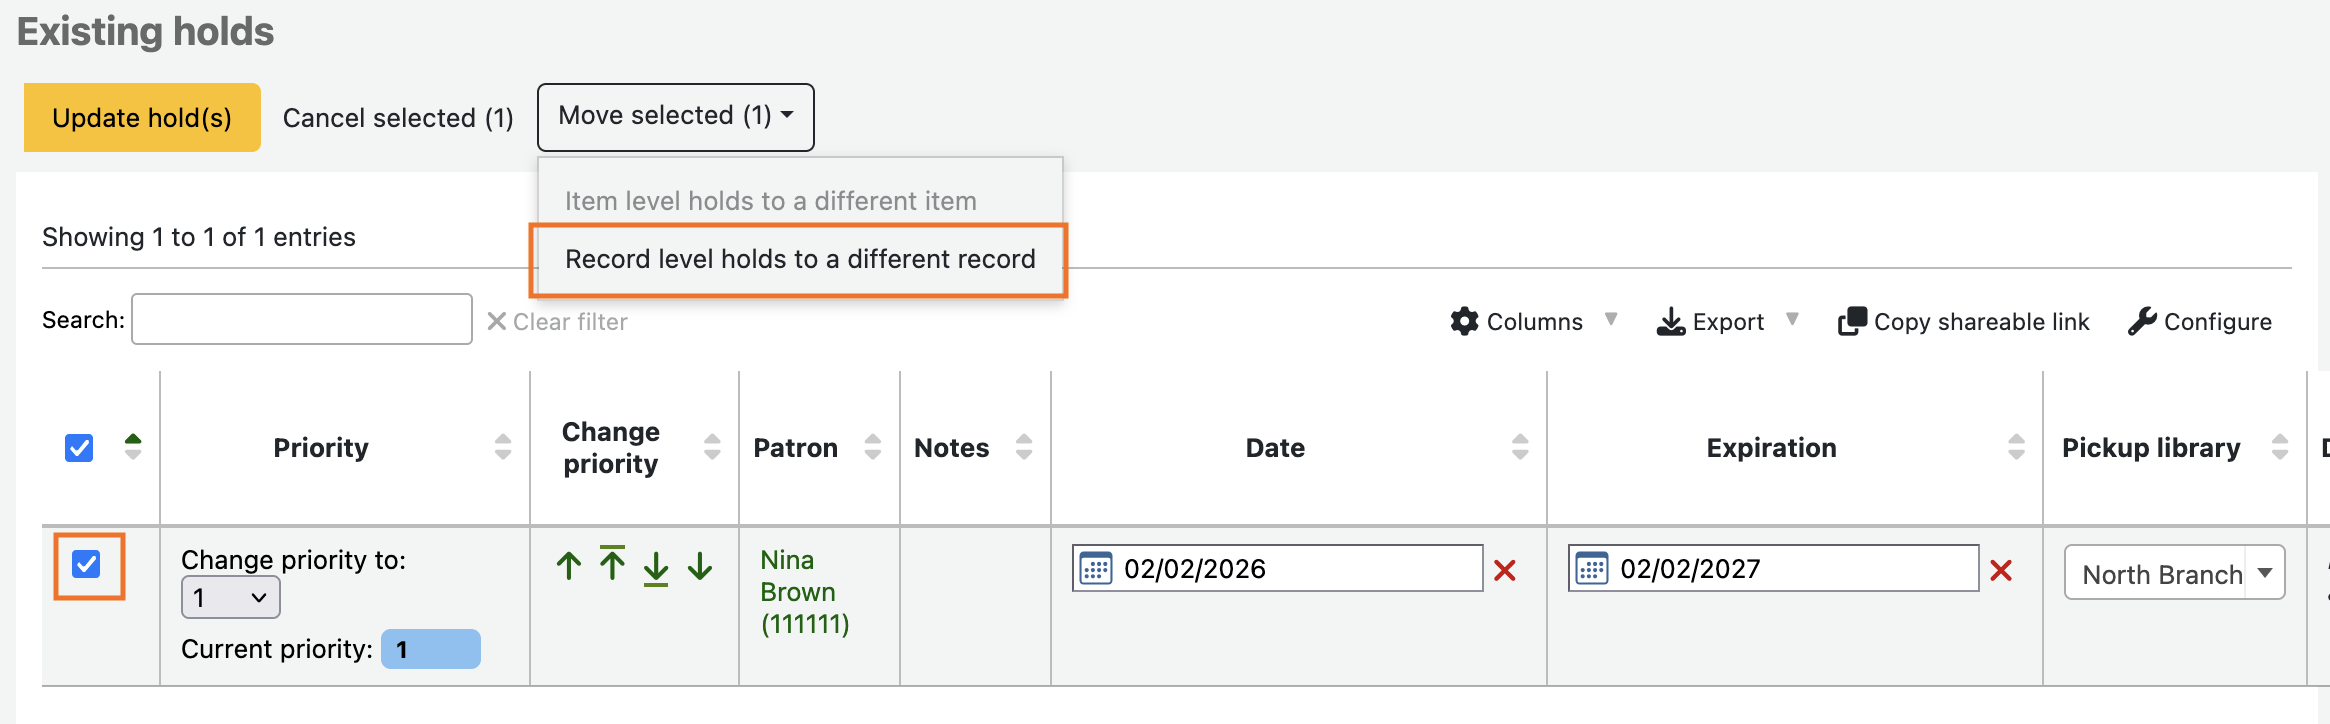This screenshot has width=2330, height=724.
Task: Open the Columns visibility dropdown
Action: click(x=1532, y=322)
